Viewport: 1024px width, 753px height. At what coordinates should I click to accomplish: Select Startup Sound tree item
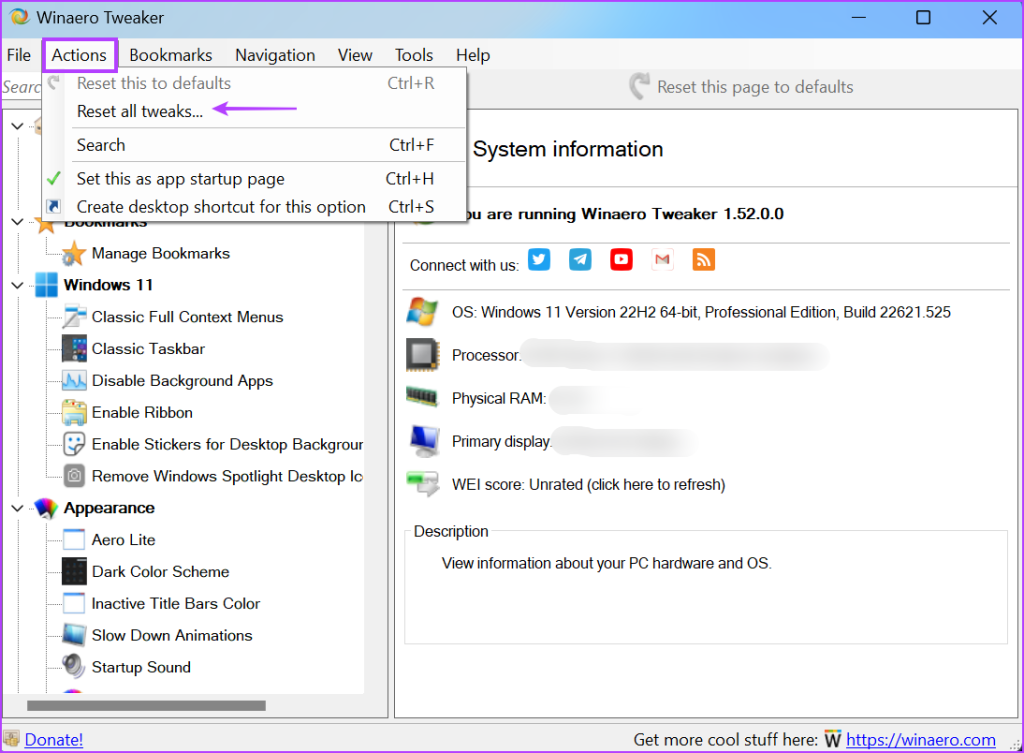click(141, 667)
